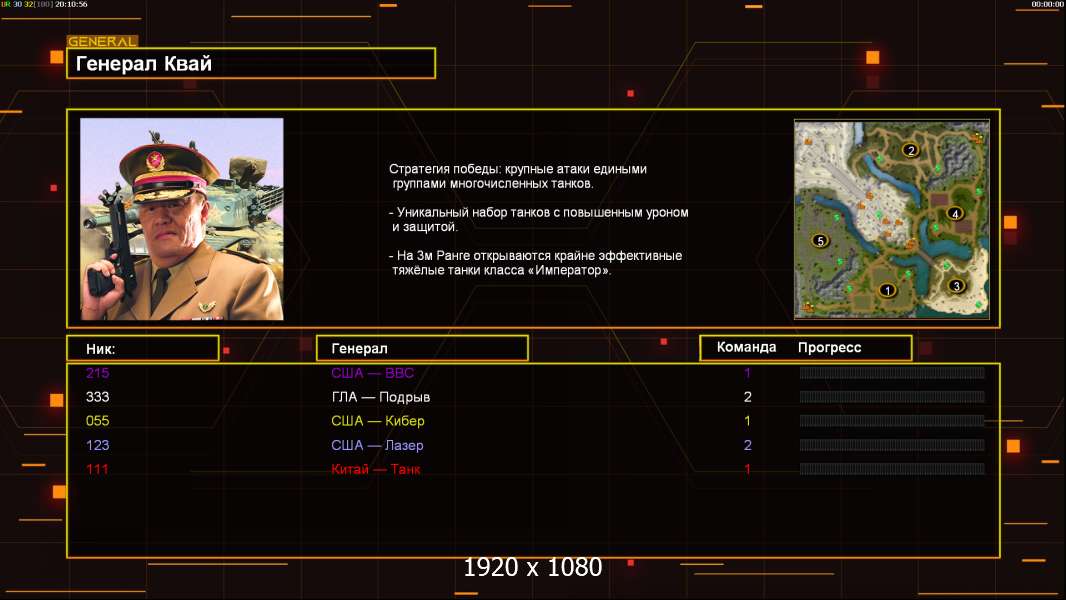The height and width of the screenshot is (600, 1066).
Task: Click the orange GENERAL label tag
Action: pyautogui.click(x=102, y=42)
